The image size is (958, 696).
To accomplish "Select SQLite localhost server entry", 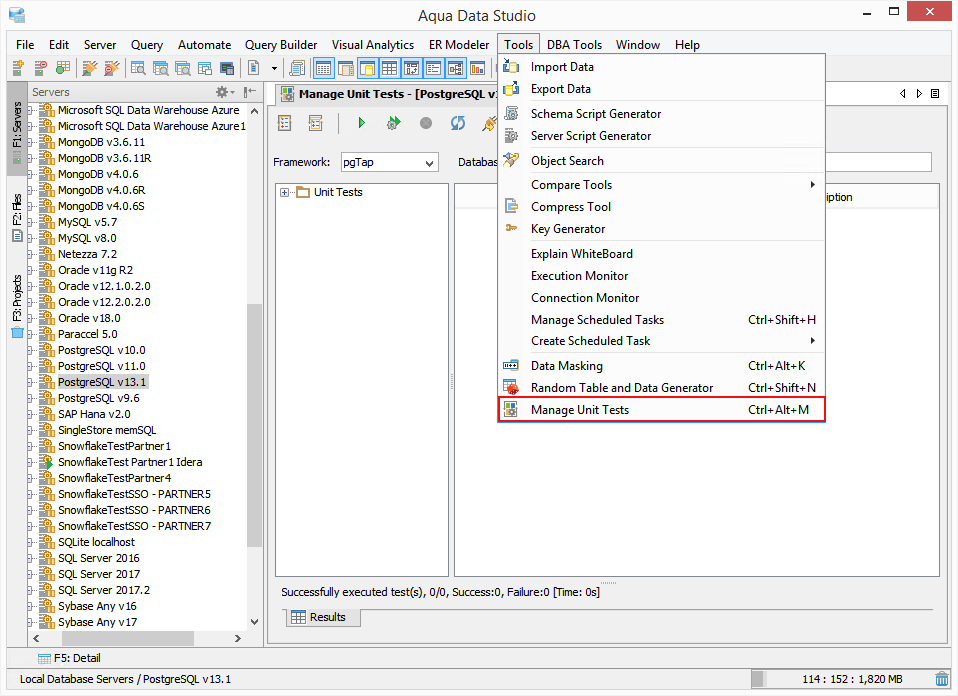I will (97, 543).
